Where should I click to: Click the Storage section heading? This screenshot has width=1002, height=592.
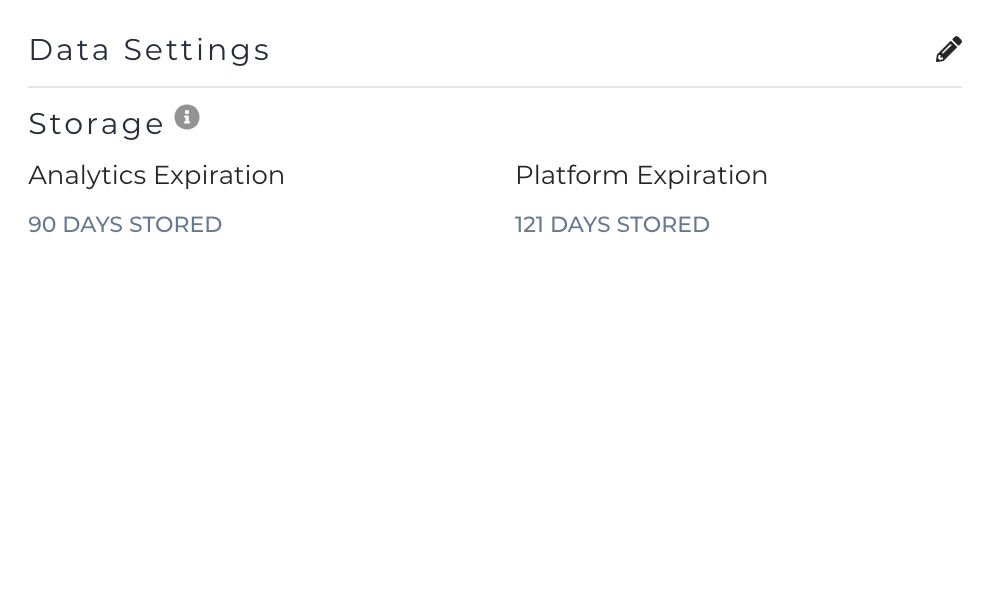coord(96,123)
